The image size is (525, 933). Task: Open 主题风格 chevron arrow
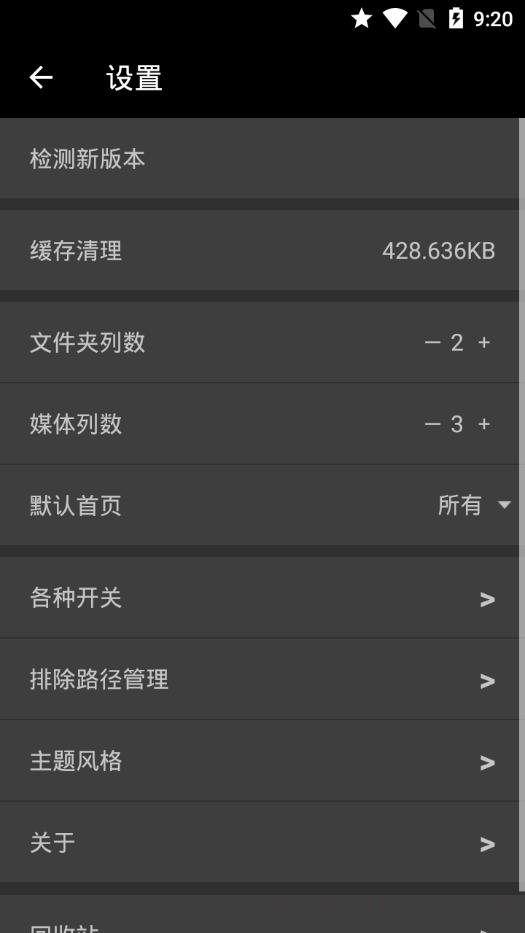(x=488, y=762)
